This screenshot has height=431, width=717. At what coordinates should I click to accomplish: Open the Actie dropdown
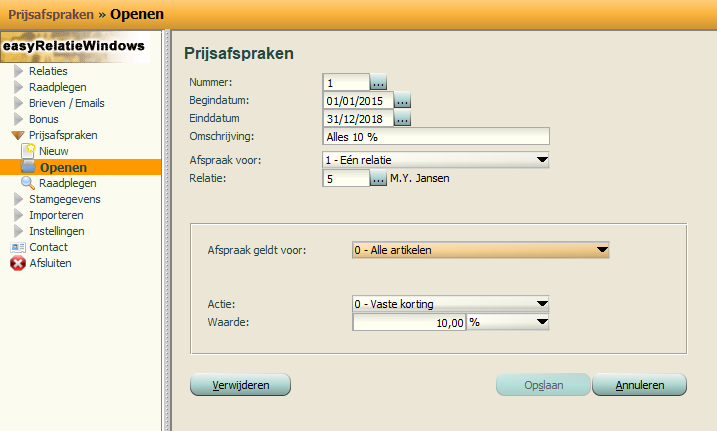click(x=450, y=304)
